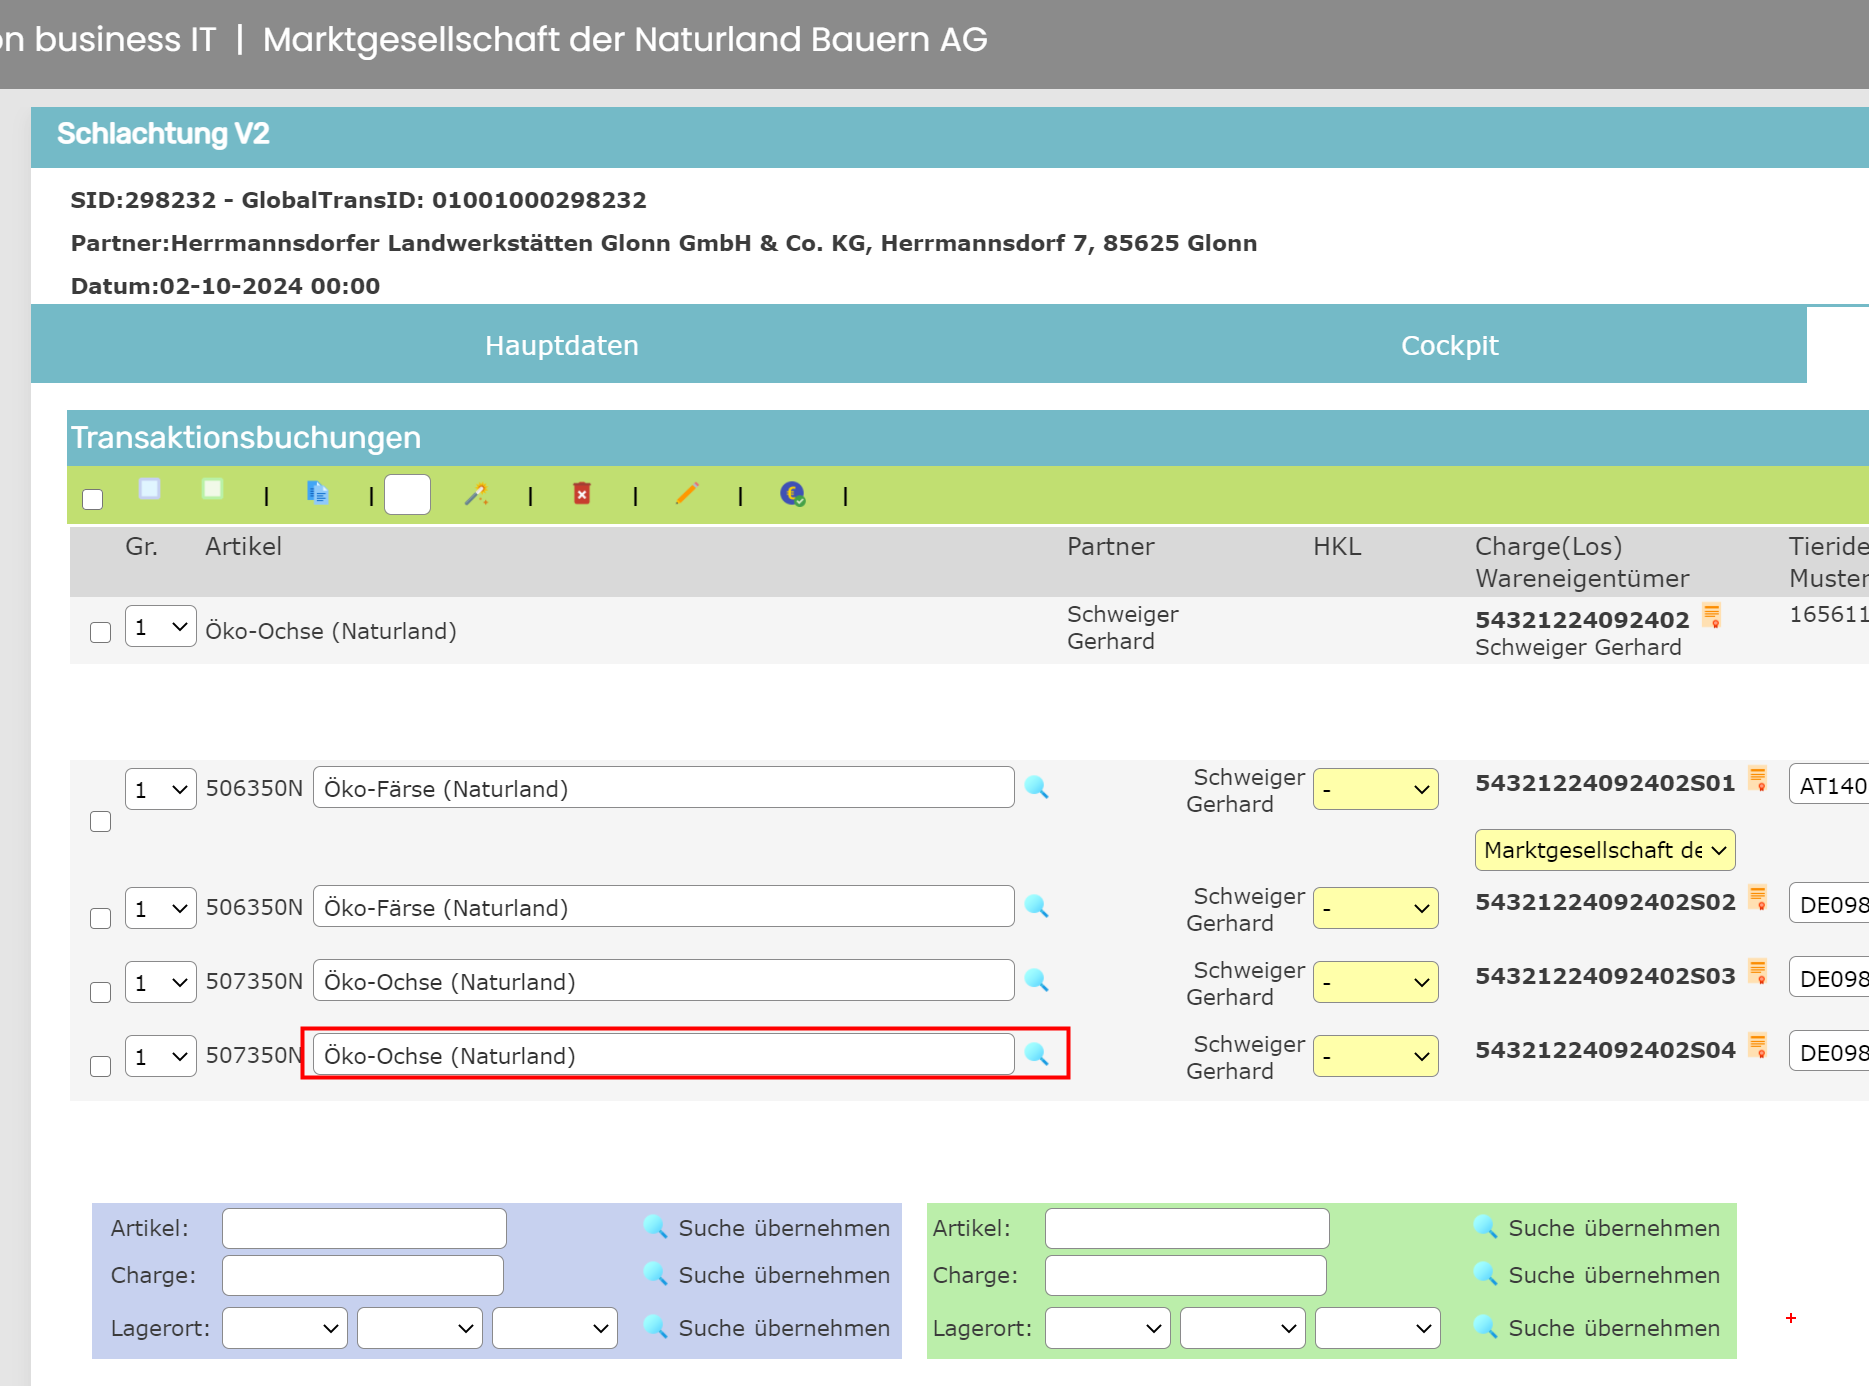
Task: Check the first Öko-Ochse row checkbox
Action: click(100, 632)
